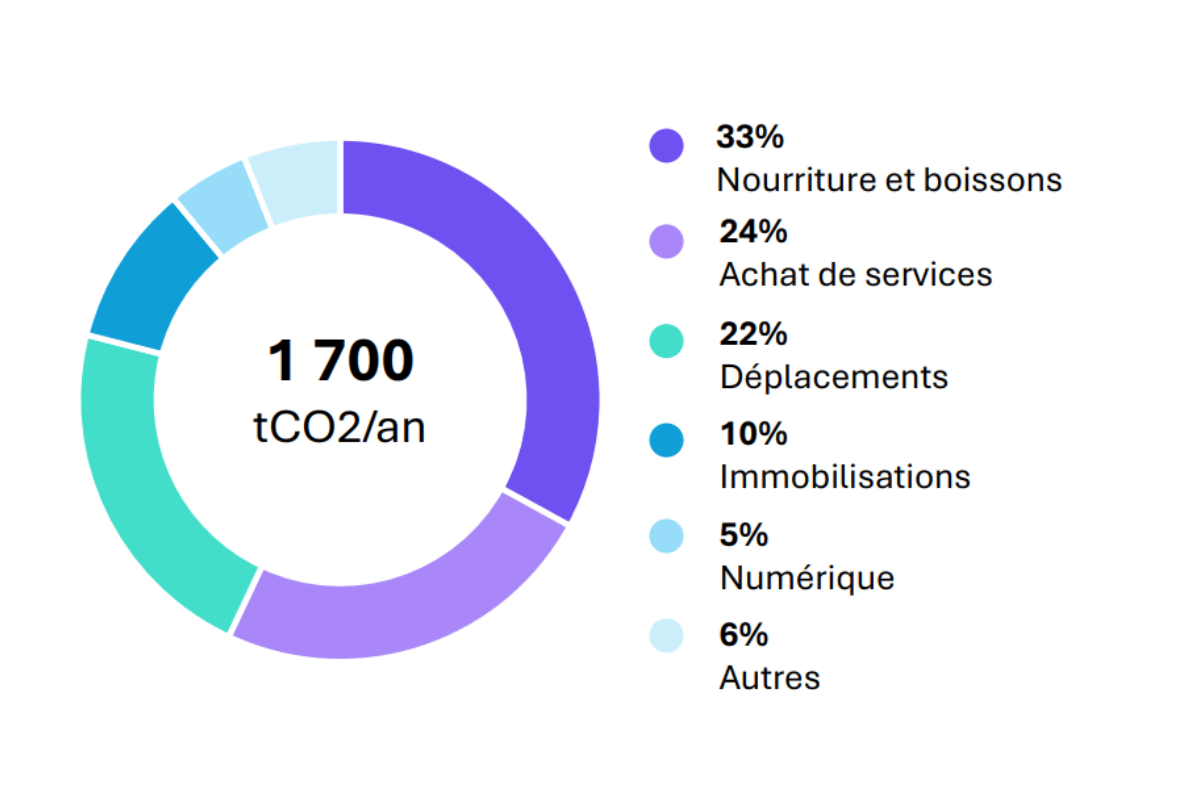This screenshot has width=1200, height=800.
Task: Click the "Achat de services" legend label
Action: tap(855, 275)
